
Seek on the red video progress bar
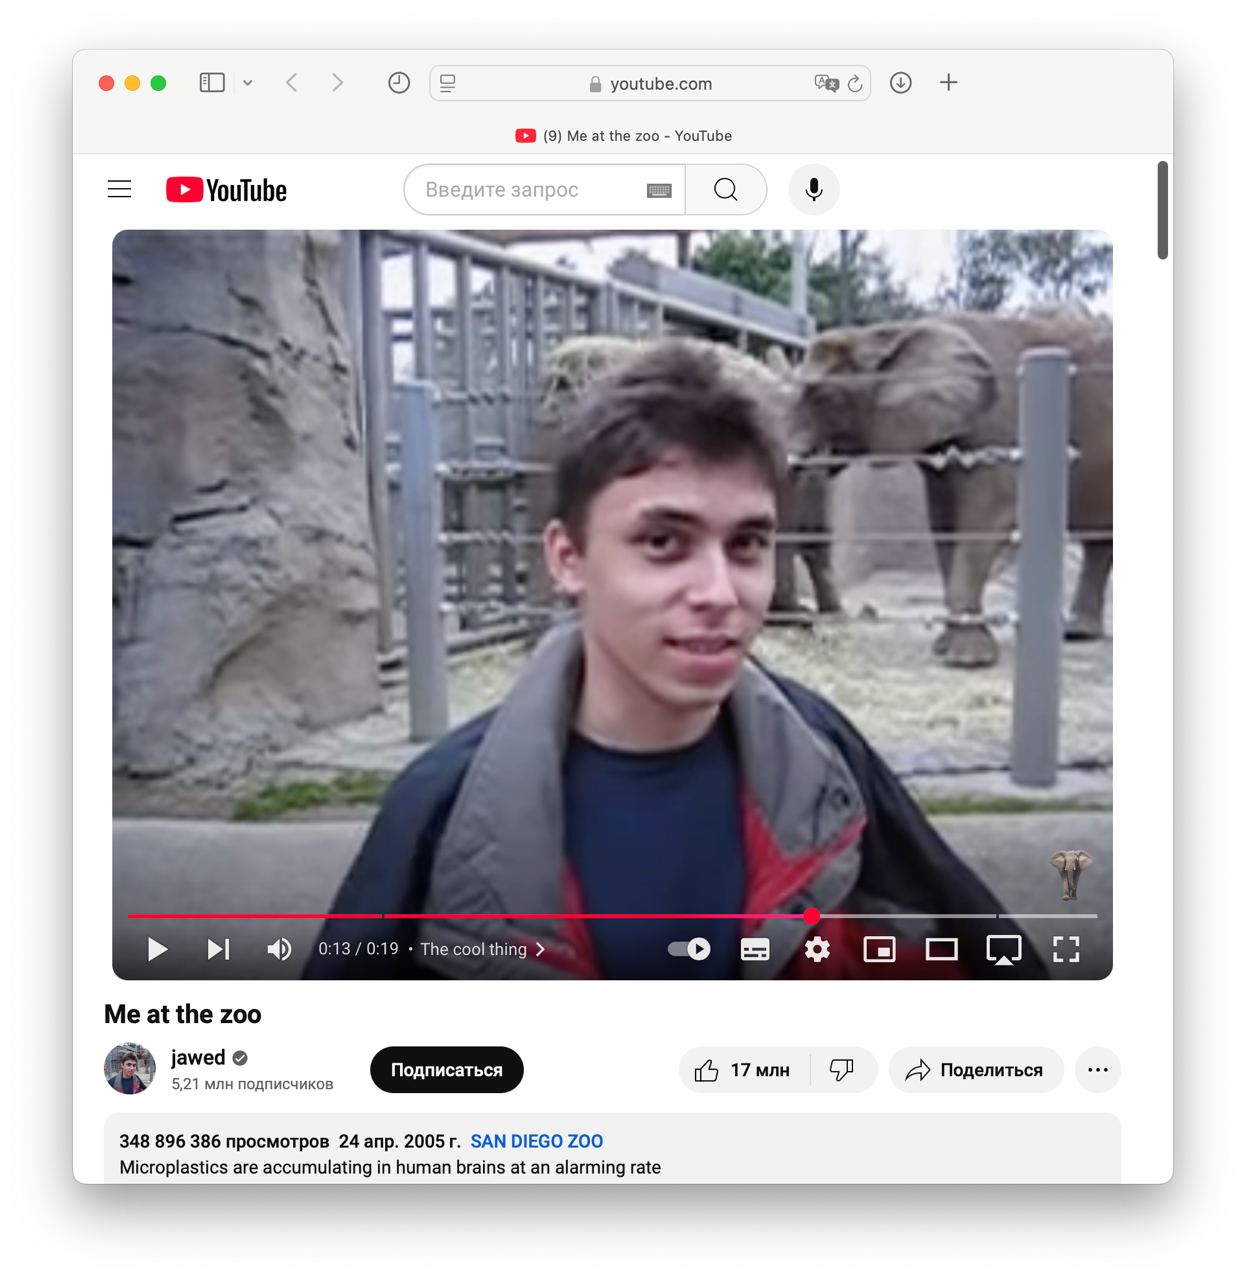point(600,915)
